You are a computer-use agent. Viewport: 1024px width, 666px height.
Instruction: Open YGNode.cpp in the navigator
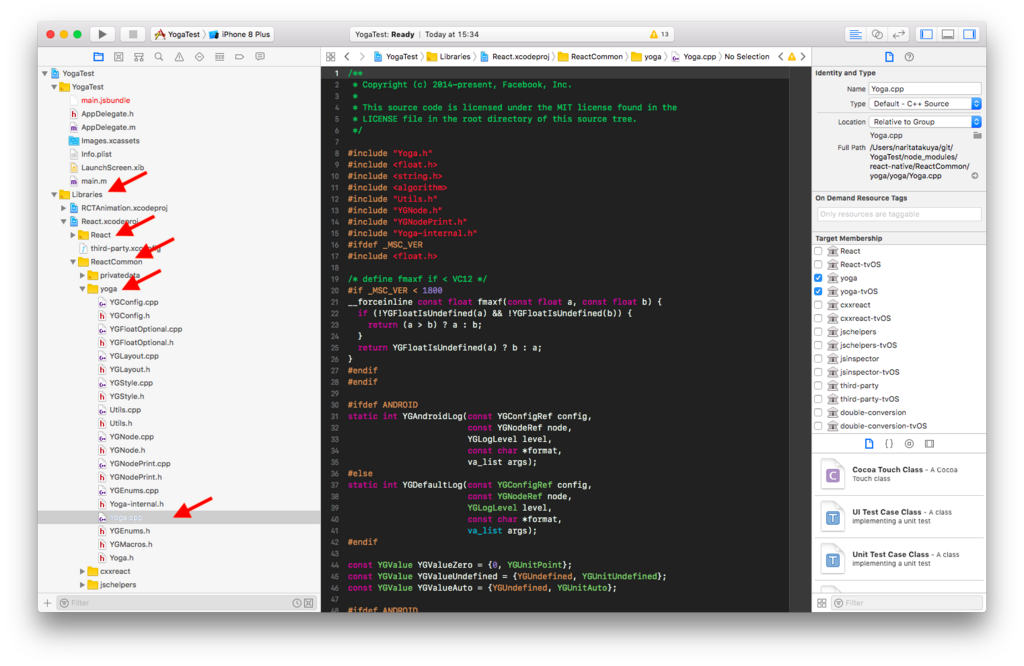pyautogui.click(x=131, y=437)
